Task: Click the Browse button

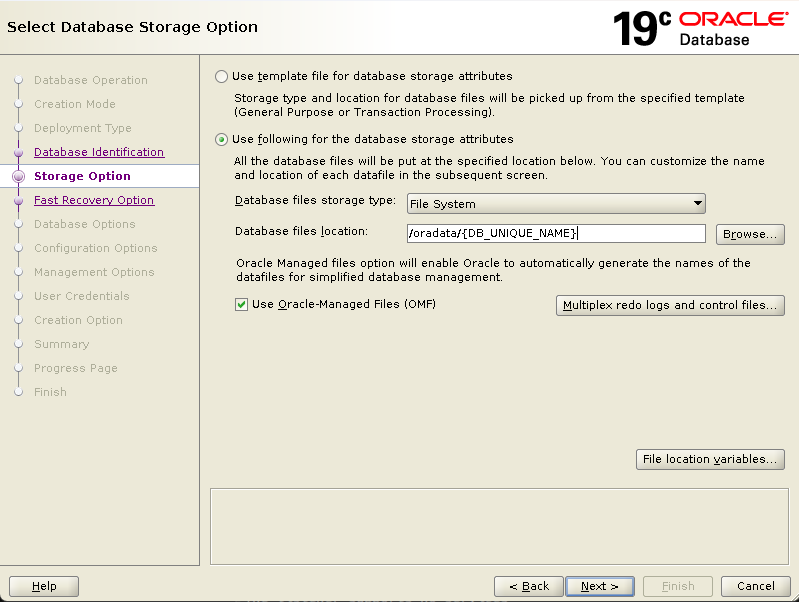Action: [750, 234]
